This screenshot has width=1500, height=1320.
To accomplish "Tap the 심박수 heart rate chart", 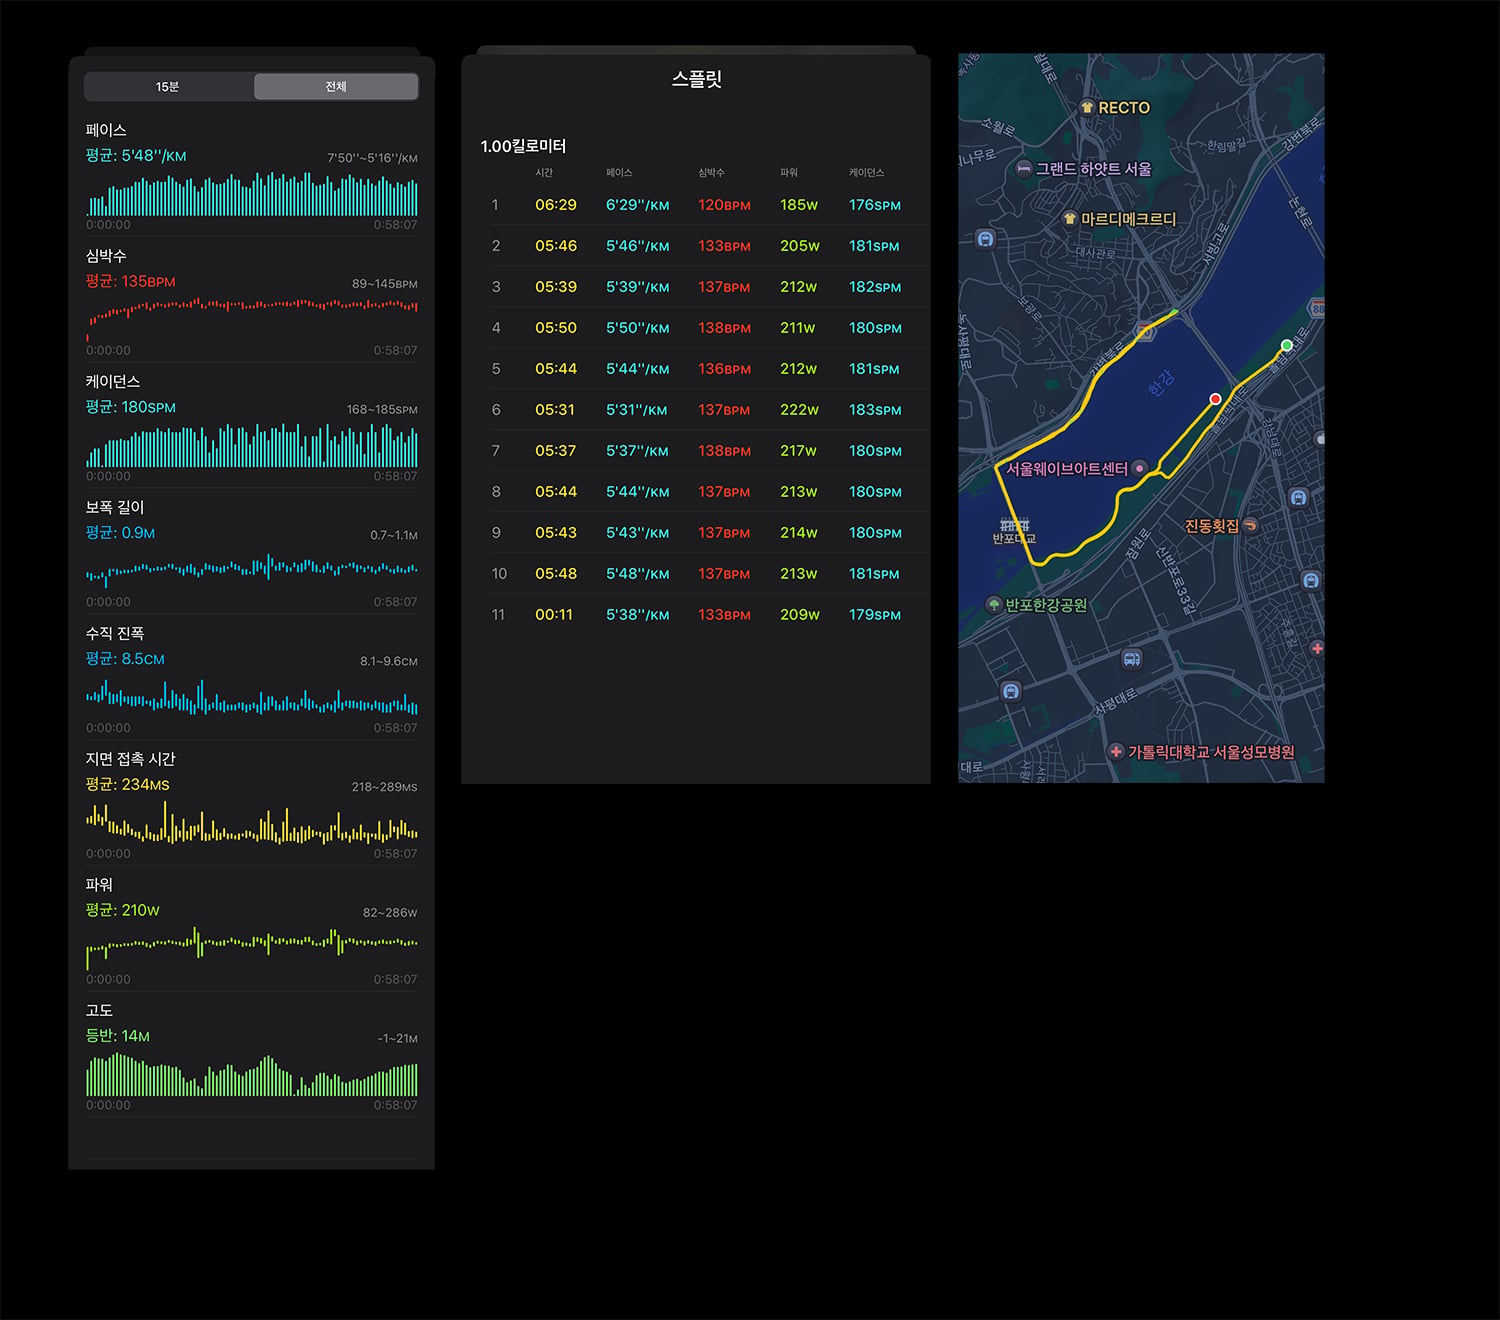I will tap(252, 318).
